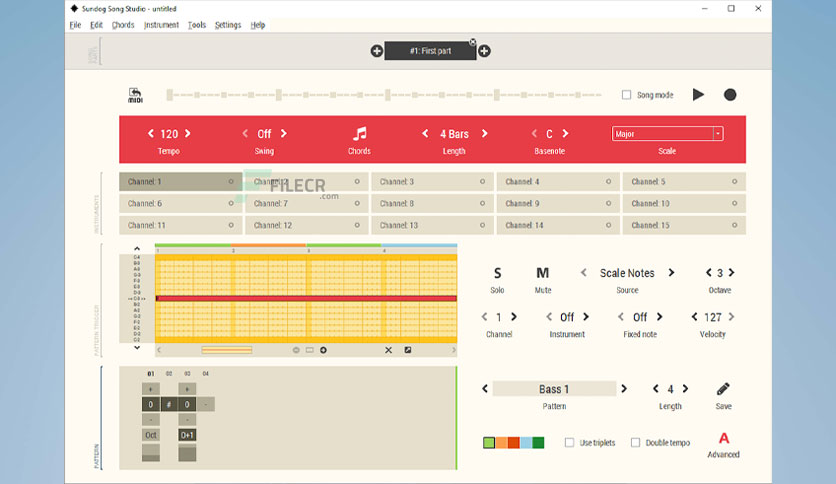Open the Chords menu
Viewport: 836px width, 484px height.
tap(123, 25)
